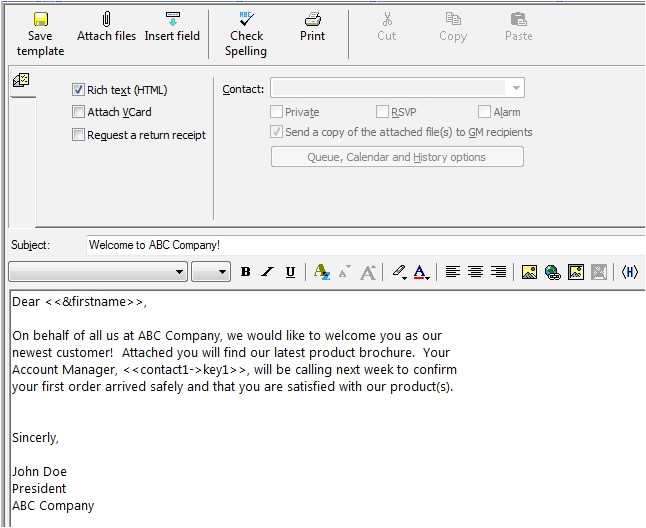
Task: Center align the text
Action: coord(475,272)
